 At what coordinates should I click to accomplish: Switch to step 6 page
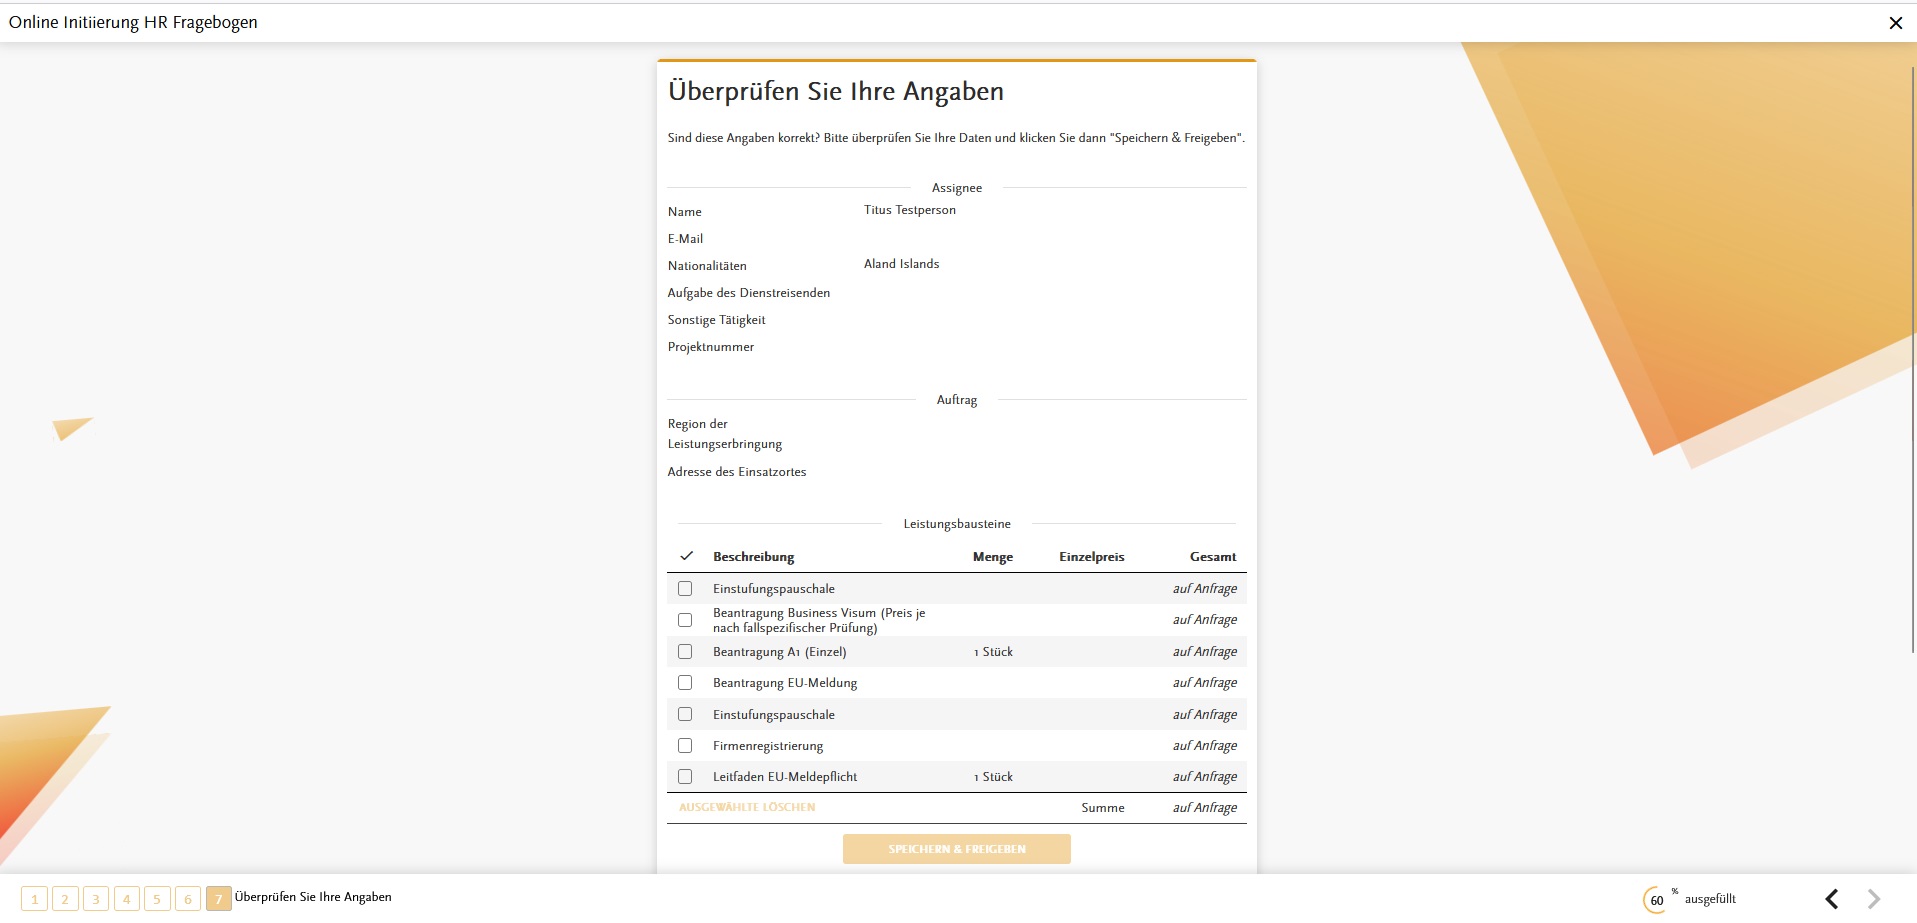pos(188,899)
